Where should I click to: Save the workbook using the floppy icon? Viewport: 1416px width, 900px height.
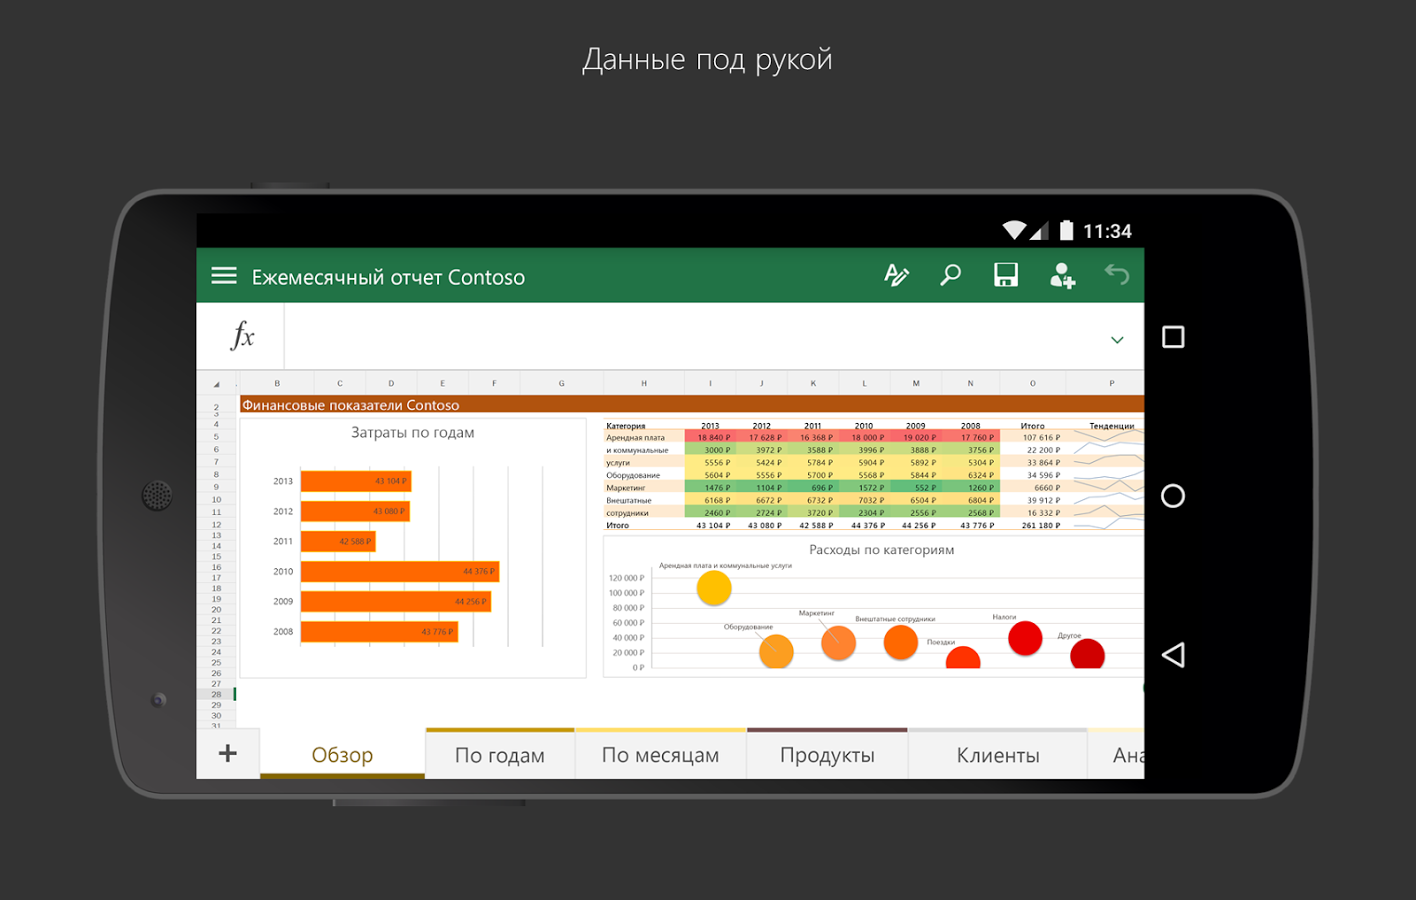click(1006, 275)
